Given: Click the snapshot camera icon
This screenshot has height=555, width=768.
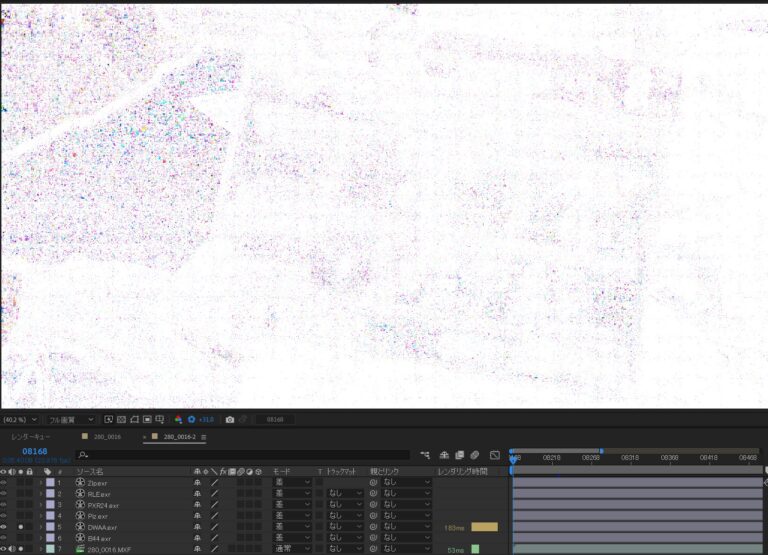Looking at the screenshot, I should [230, 419].
